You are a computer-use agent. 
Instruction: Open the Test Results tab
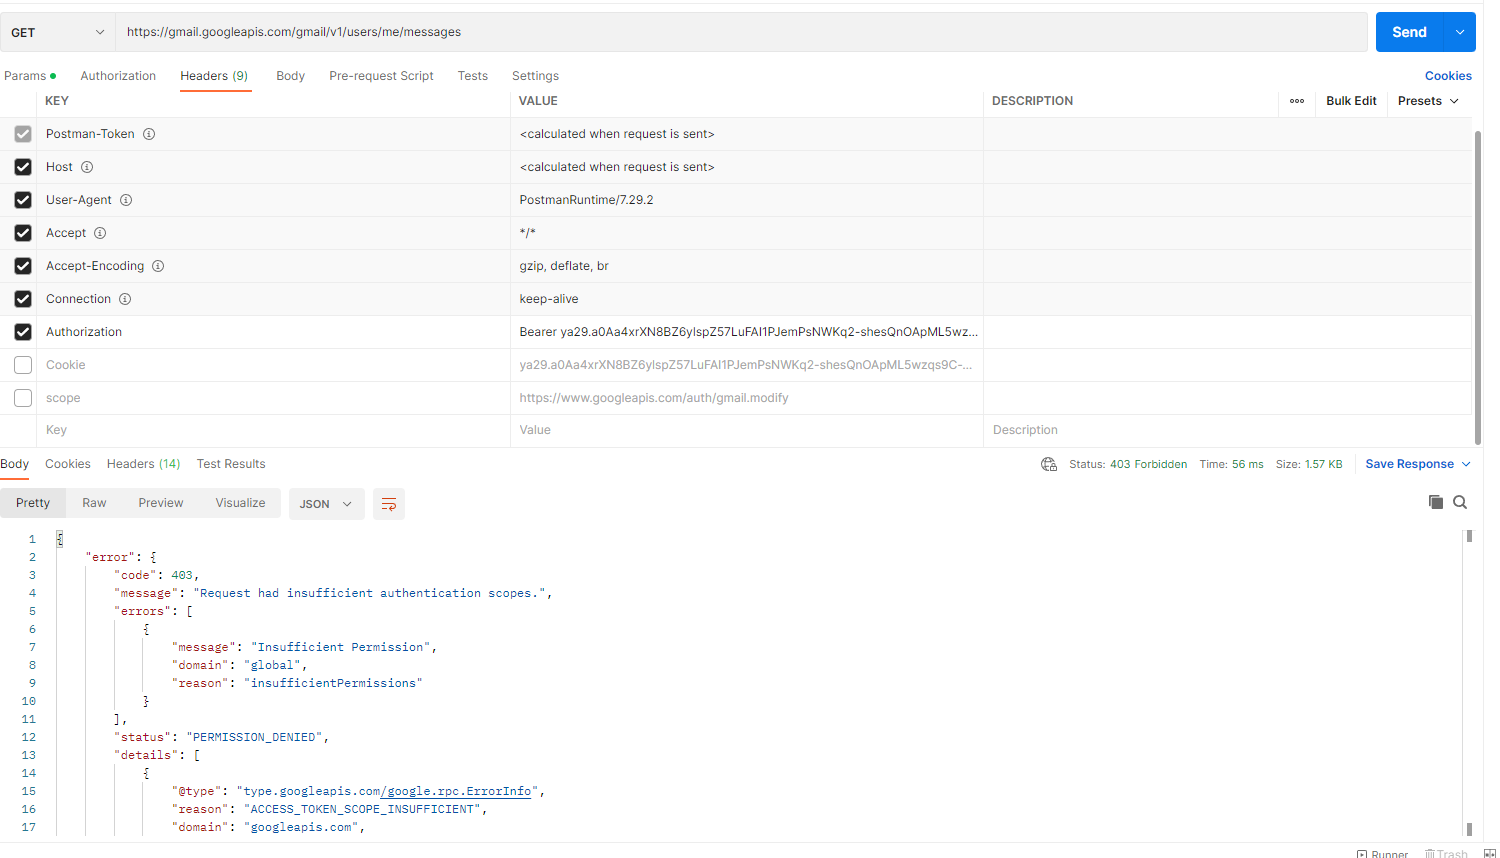pyautogui.click(x=231, y=464)
